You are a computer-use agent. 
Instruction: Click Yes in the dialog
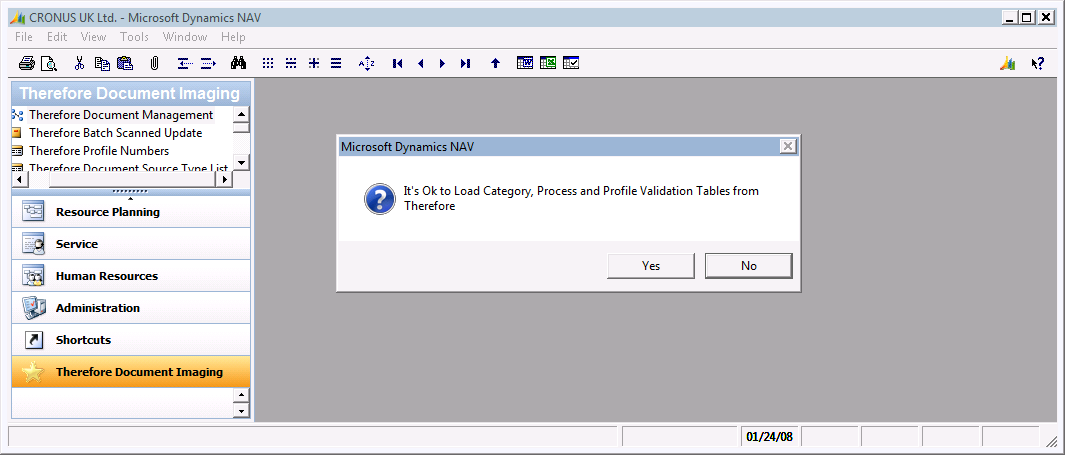[651, 266]
